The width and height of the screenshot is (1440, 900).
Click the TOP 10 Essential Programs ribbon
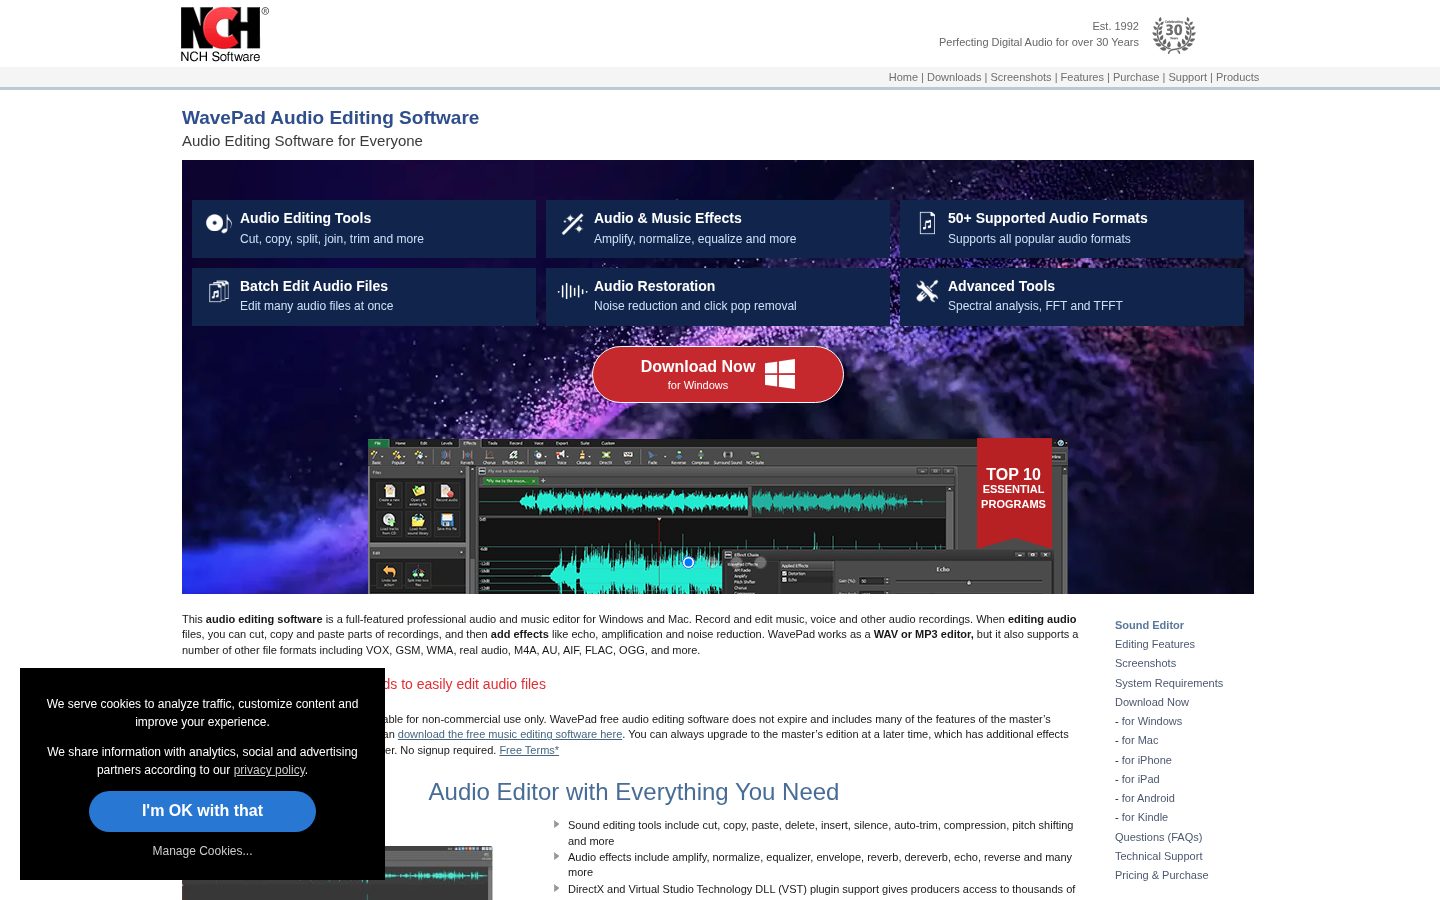(x=1014, y=492)
